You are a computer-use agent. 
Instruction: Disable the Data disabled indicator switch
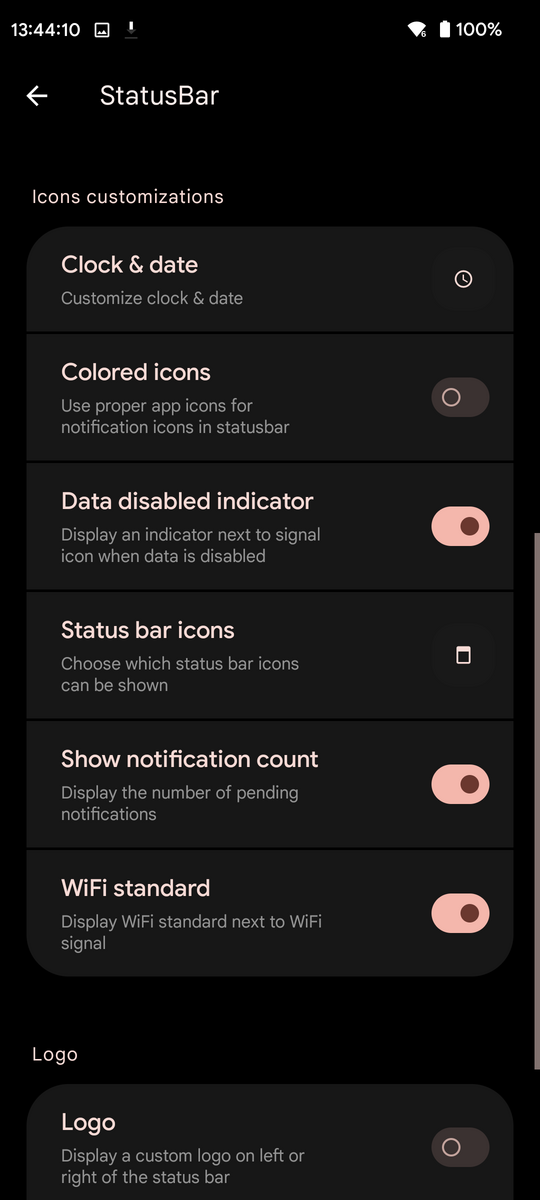(x=460, y=526)
